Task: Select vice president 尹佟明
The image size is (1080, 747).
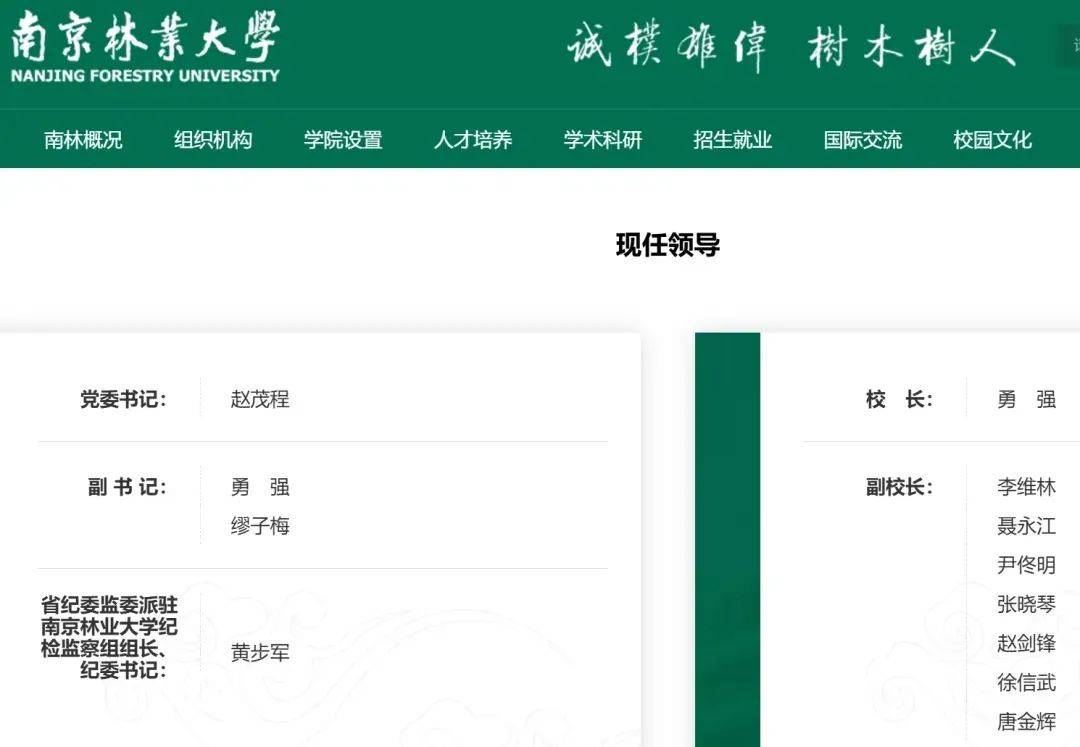Action: 1026,565
